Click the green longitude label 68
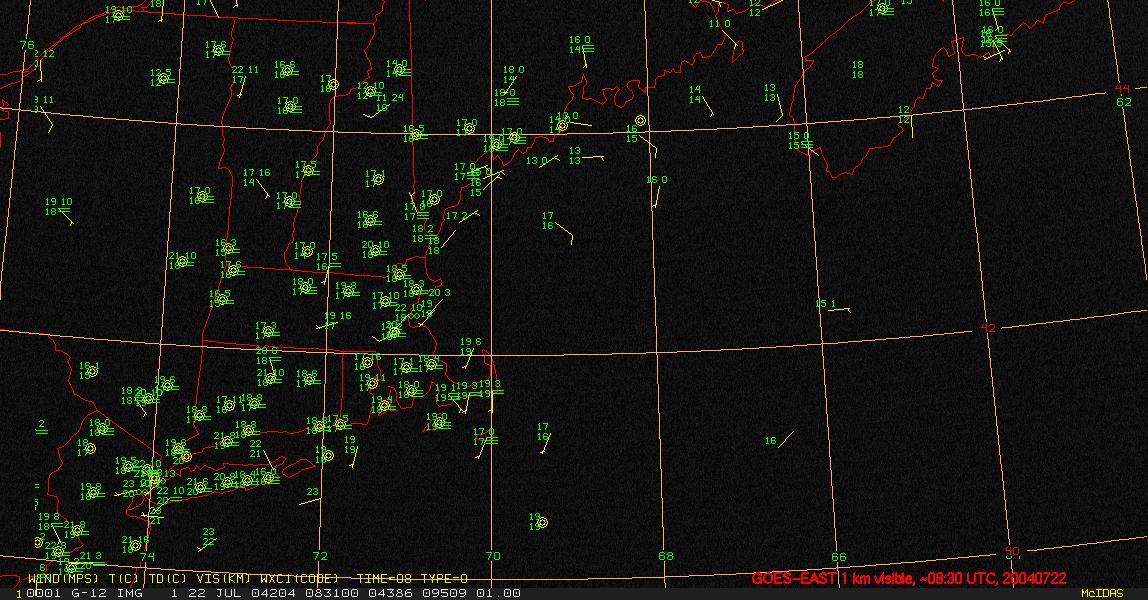Screen dimensions: 1148x600 click(x=666, y=556)
